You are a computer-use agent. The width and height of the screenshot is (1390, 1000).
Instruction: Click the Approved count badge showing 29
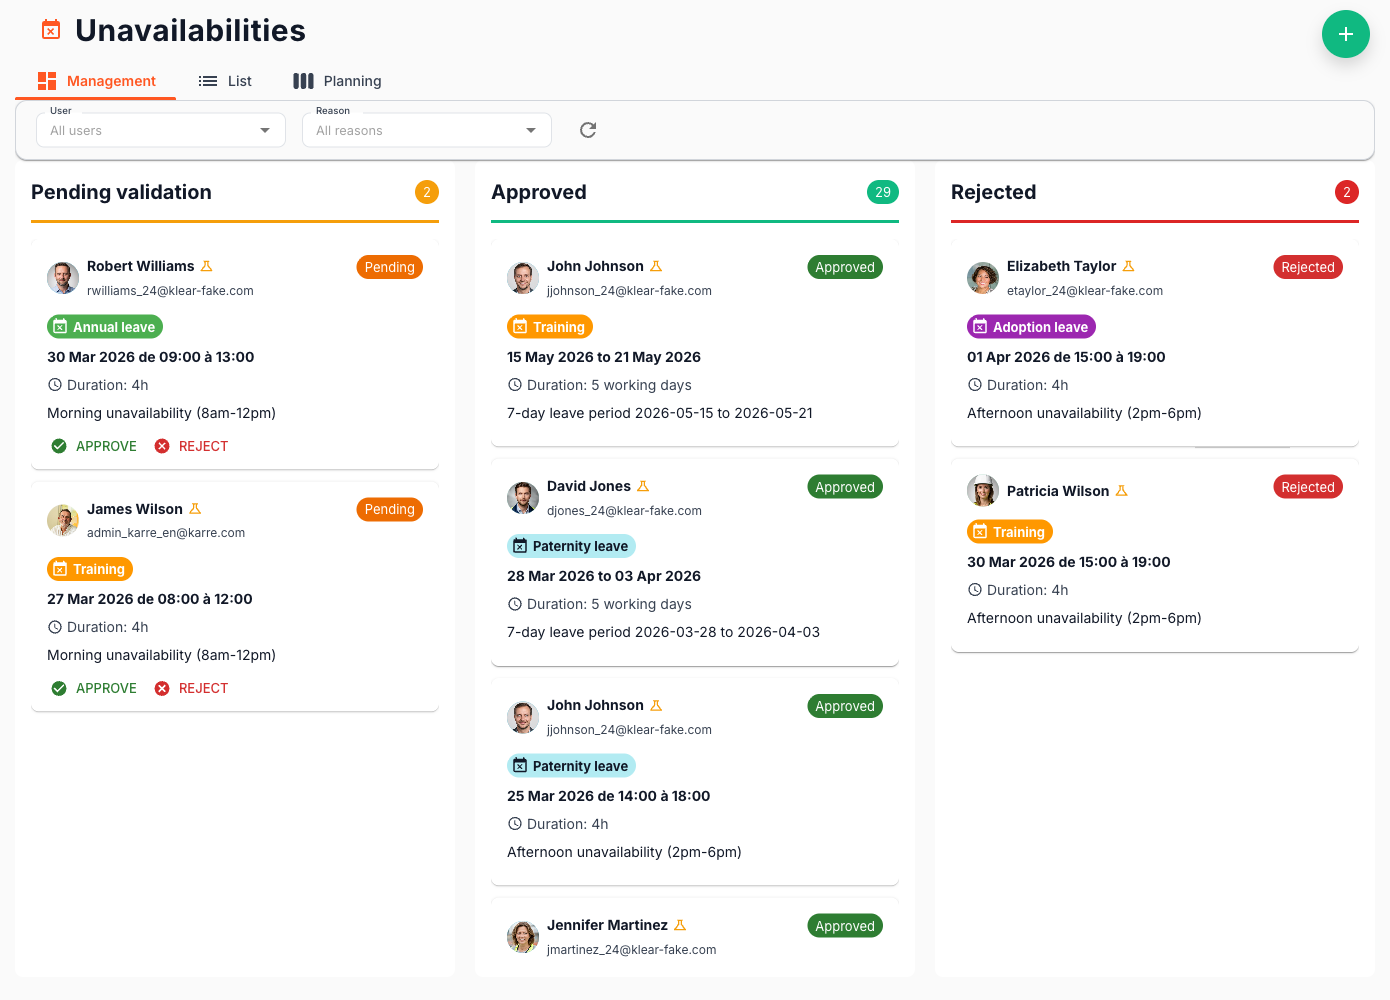(883, 192)
